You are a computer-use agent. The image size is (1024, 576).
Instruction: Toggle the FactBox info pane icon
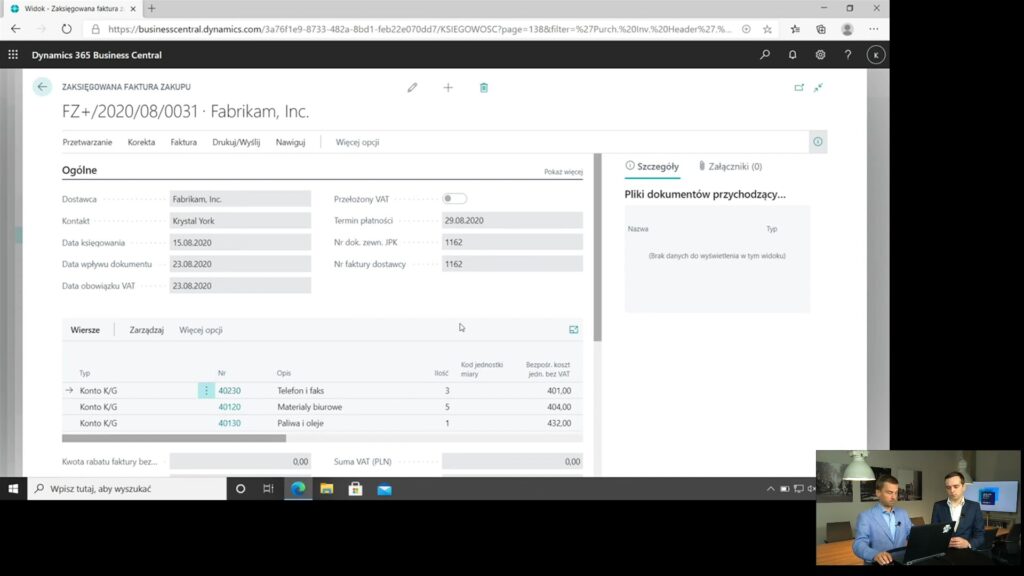point(818,142)
